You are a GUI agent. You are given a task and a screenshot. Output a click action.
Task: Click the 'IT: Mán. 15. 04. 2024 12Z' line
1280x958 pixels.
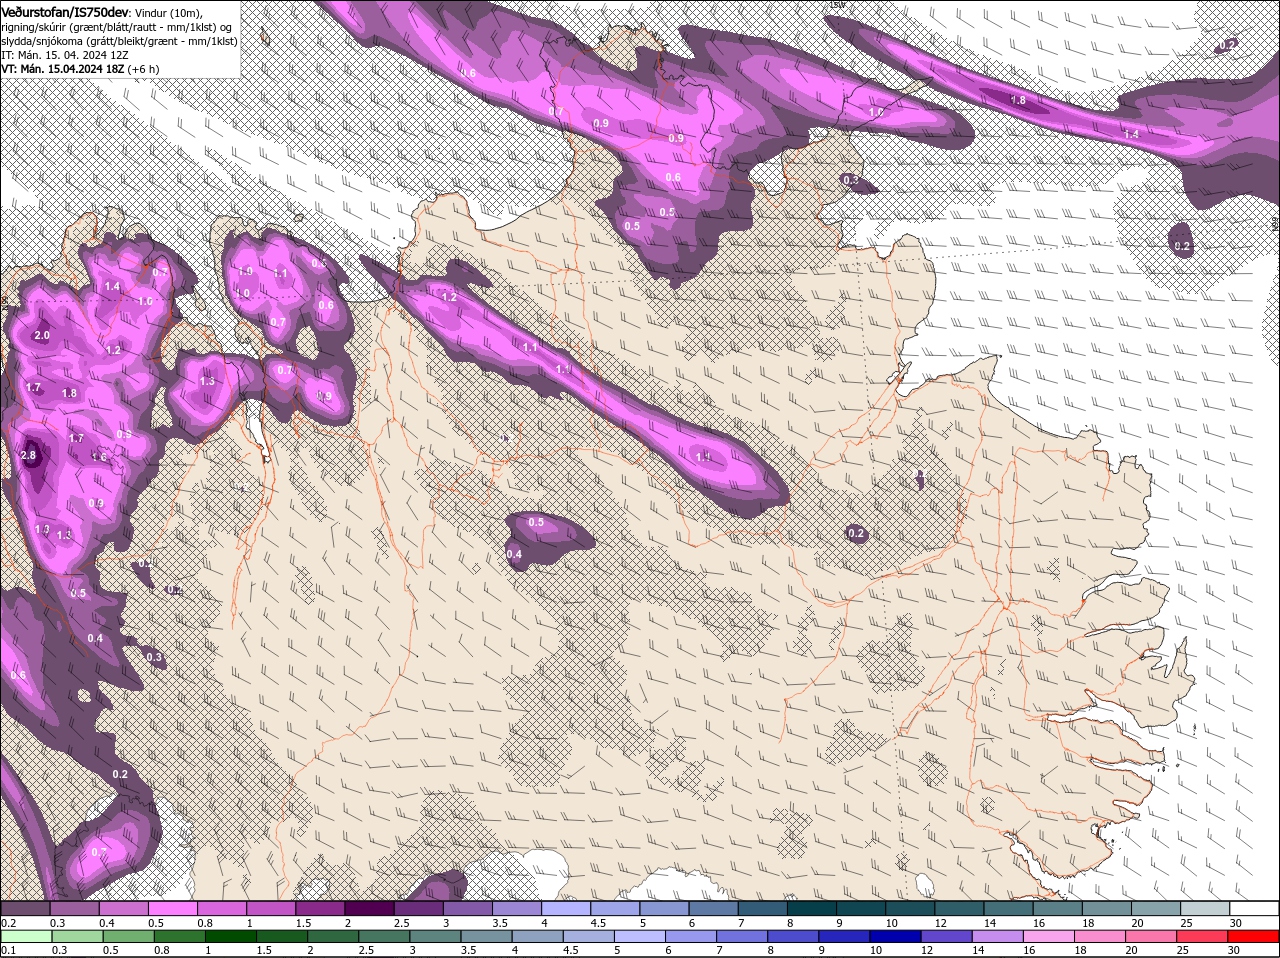pos(64,54)
